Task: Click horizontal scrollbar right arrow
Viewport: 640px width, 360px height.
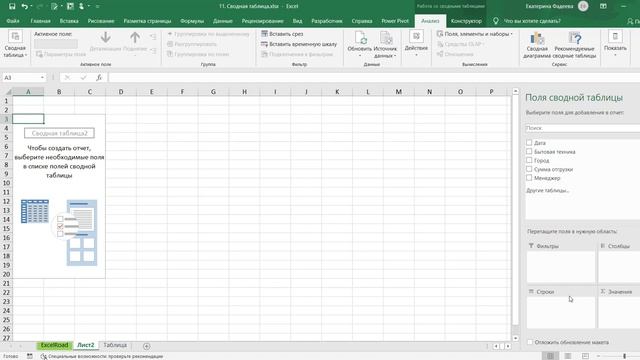Action: tap(508, 346)
